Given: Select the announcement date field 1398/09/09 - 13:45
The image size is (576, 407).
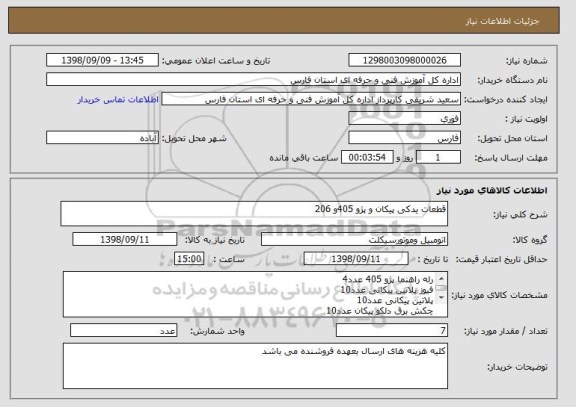Looking at the screenshot, I should pos(102,60).
